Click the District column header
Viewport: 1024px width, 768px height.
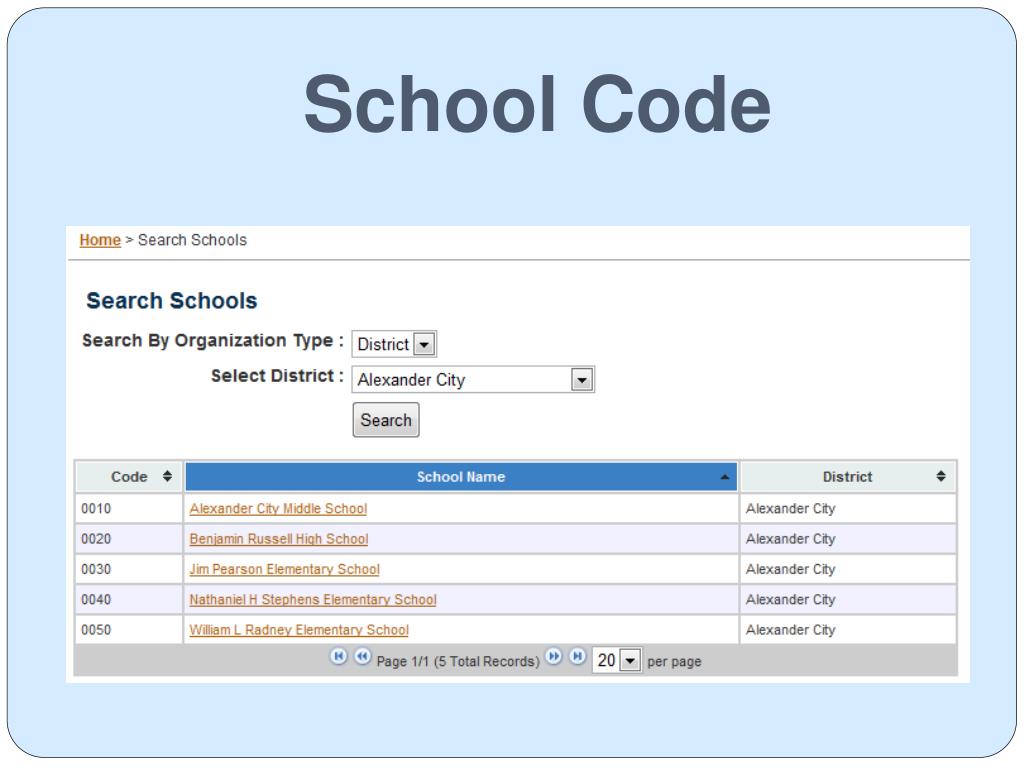tap(848, 477)
